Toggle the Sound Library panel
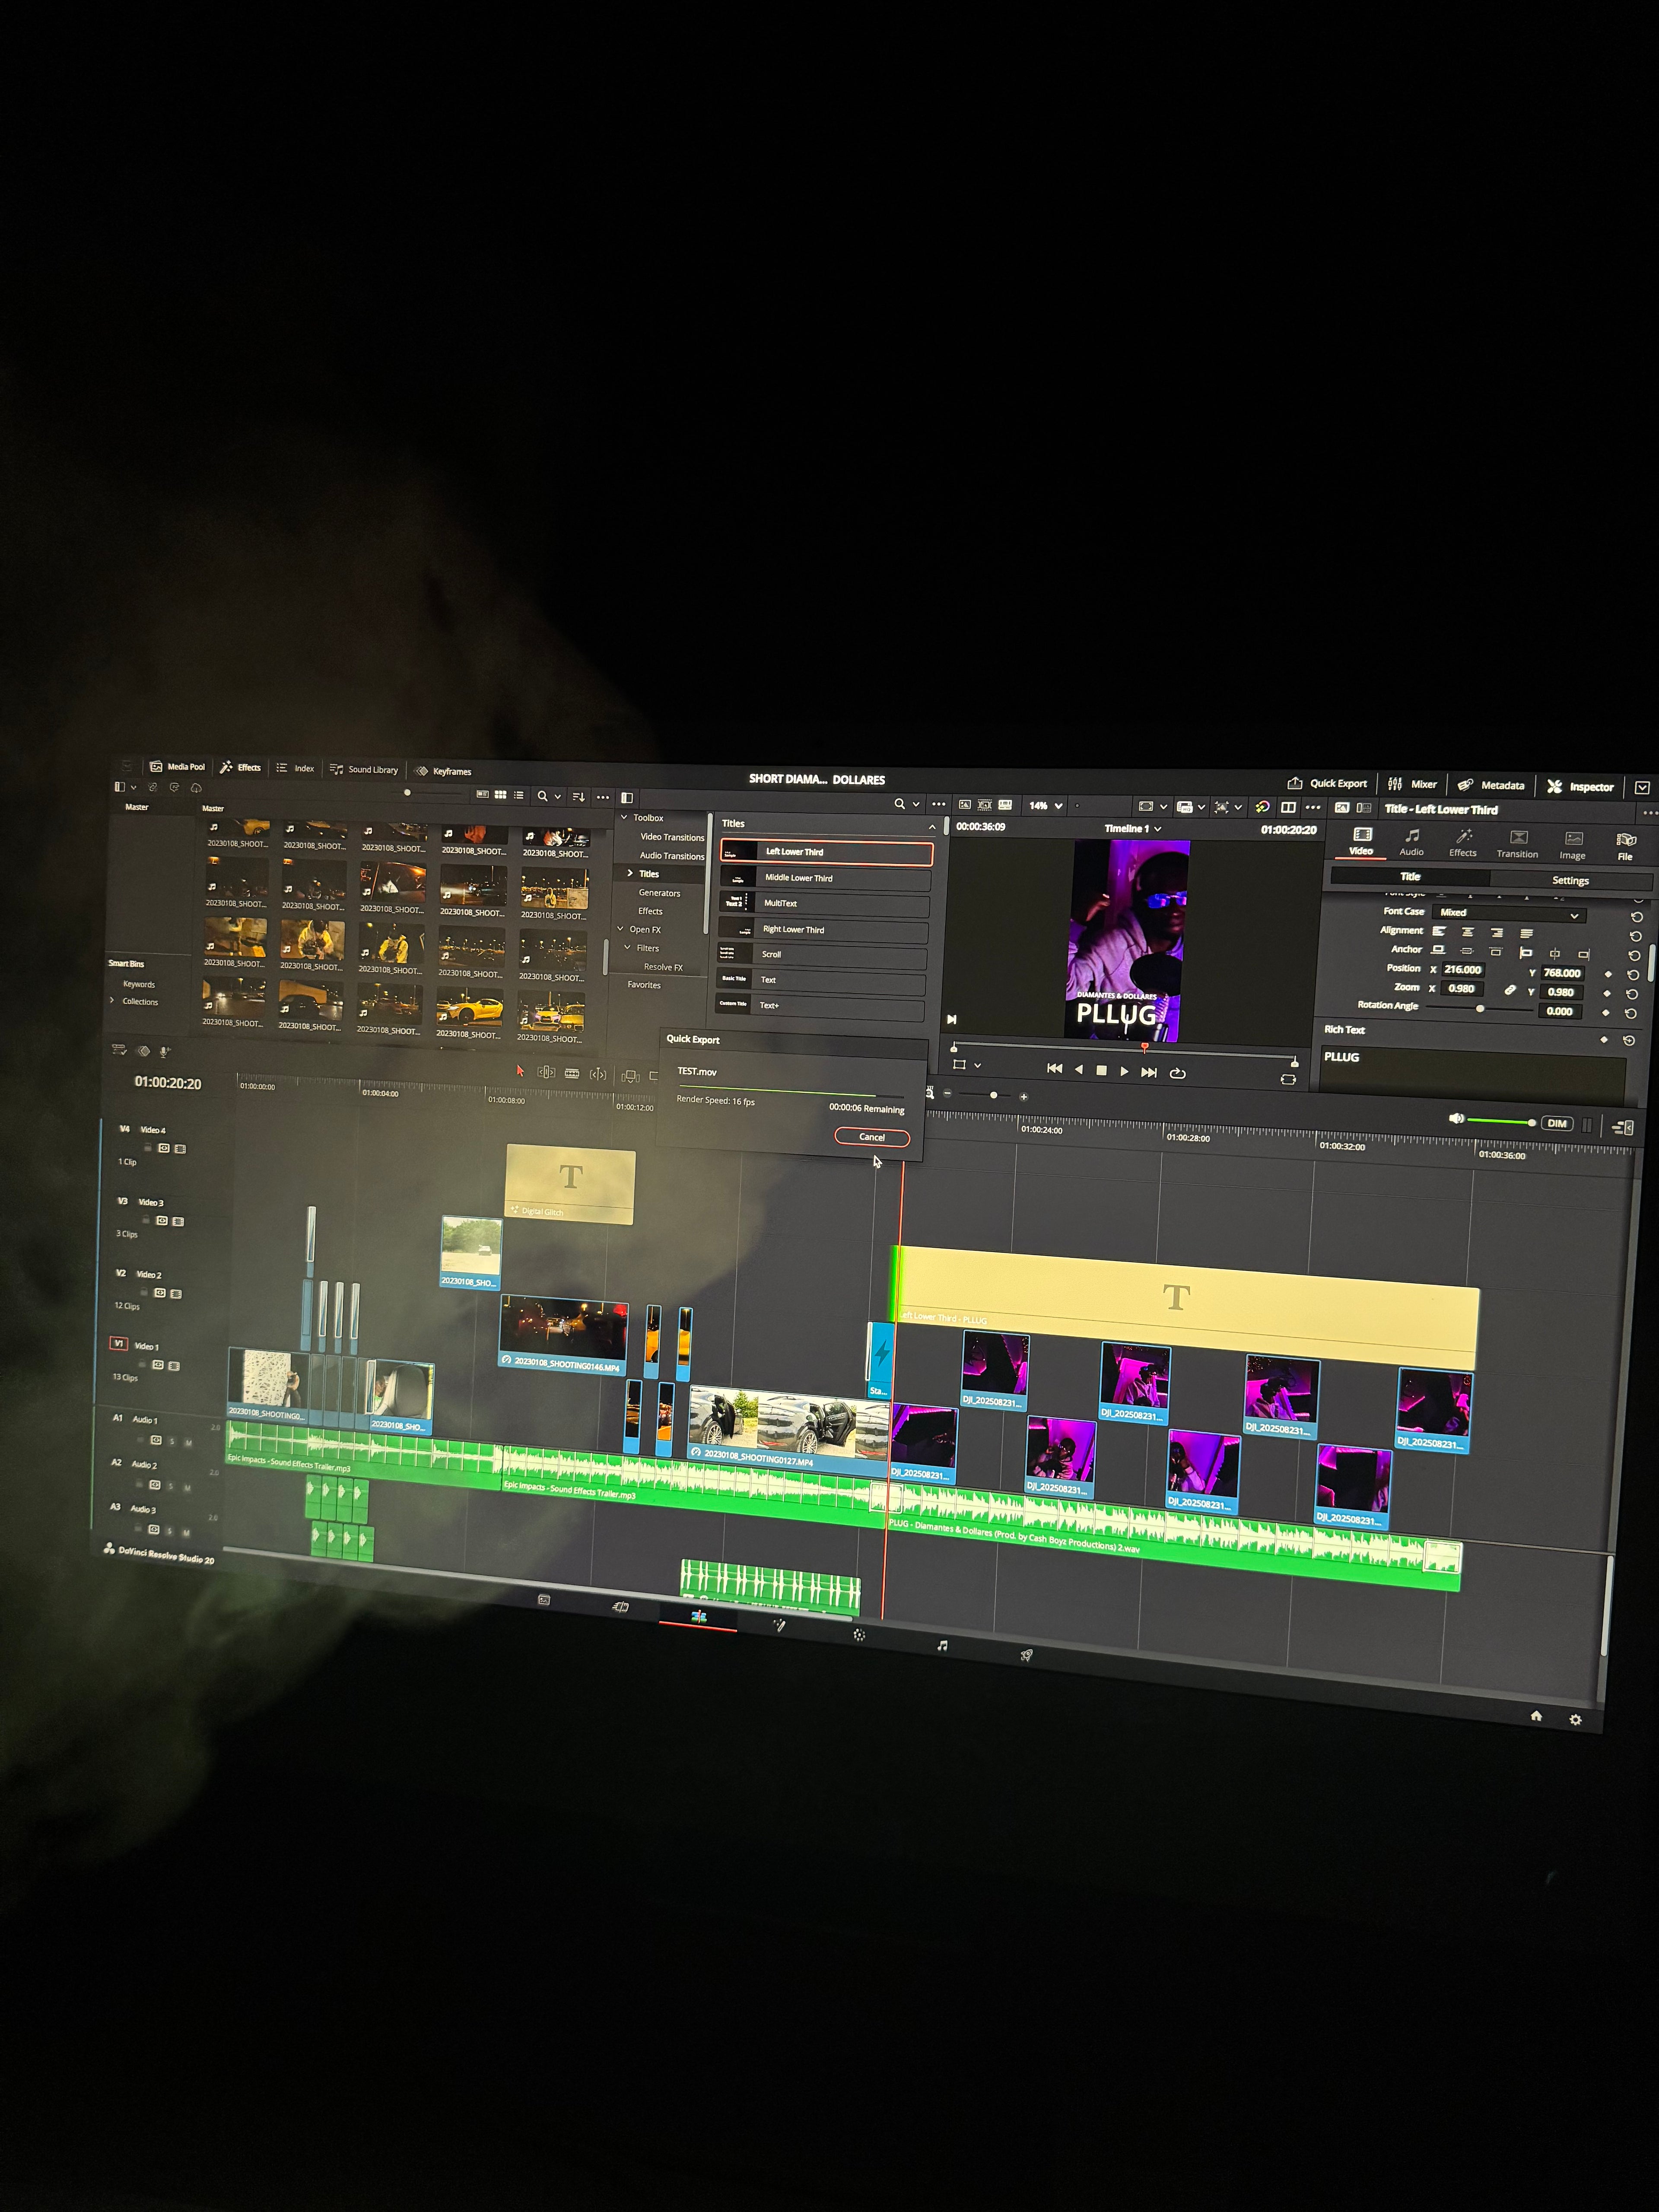Viewport: 1659px width, 2212px height. tap(364, 769)
